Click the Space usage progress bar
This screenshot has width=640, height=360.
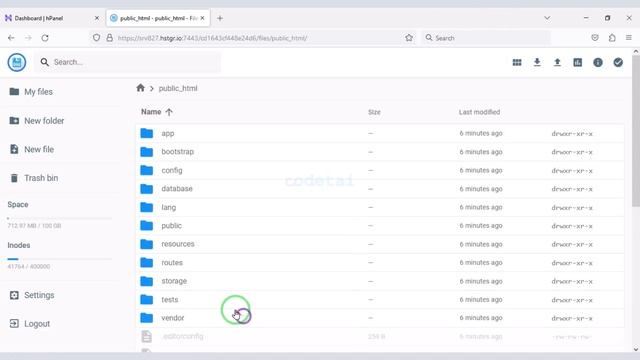point(60,218)
